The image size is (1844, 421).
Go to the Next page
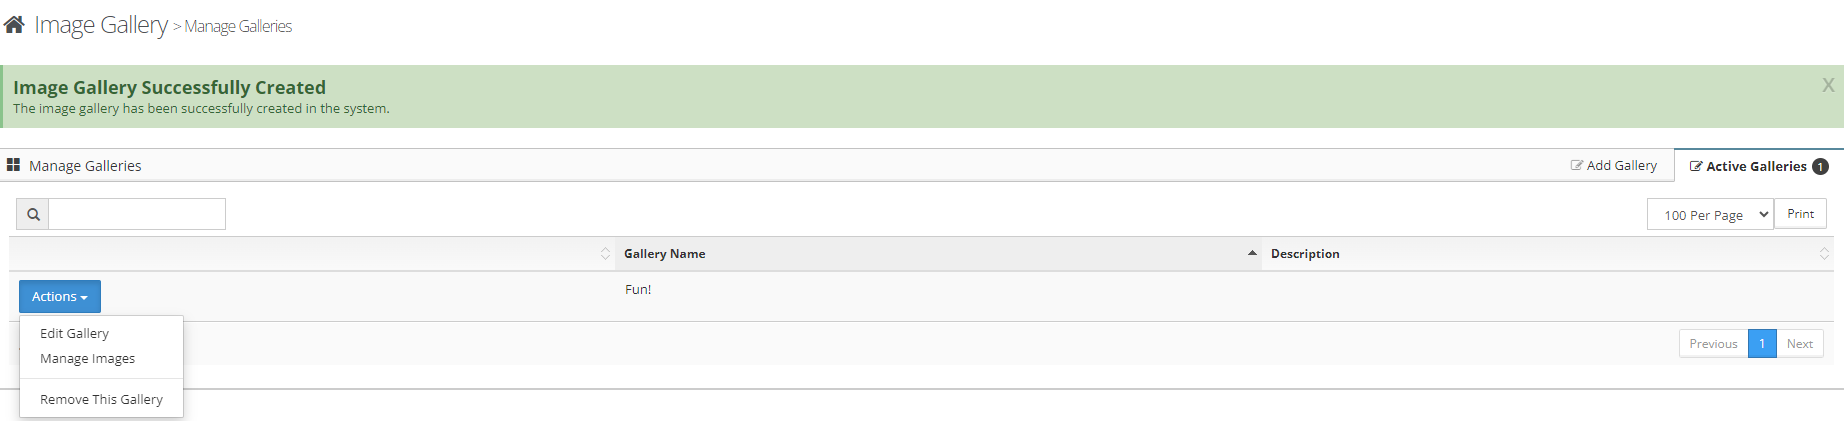point(1800,344)
